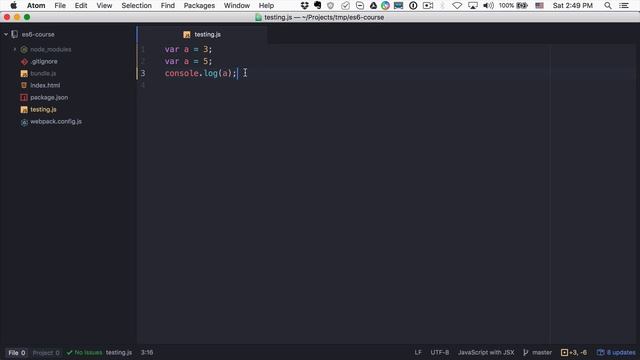Open the Help menu

(x=266, y=6)
